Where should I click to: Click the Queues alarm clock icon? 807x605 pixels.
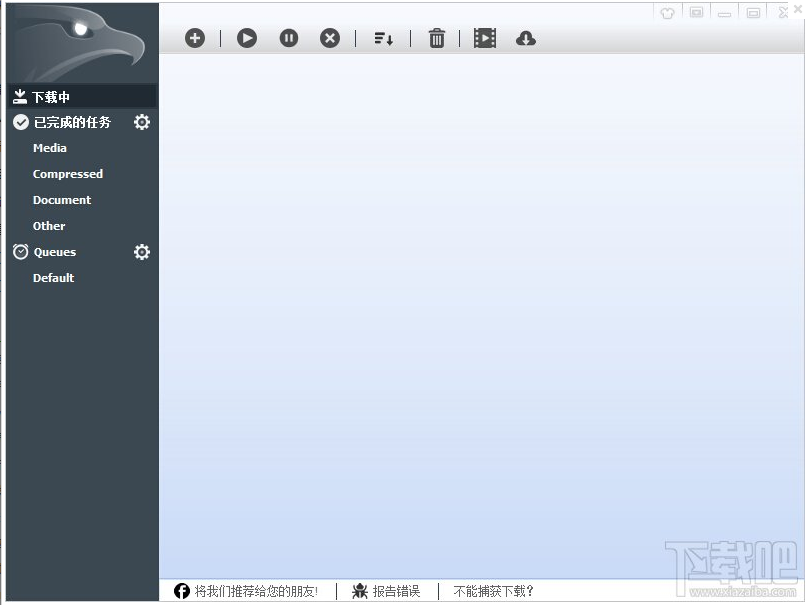click(21, 252)
